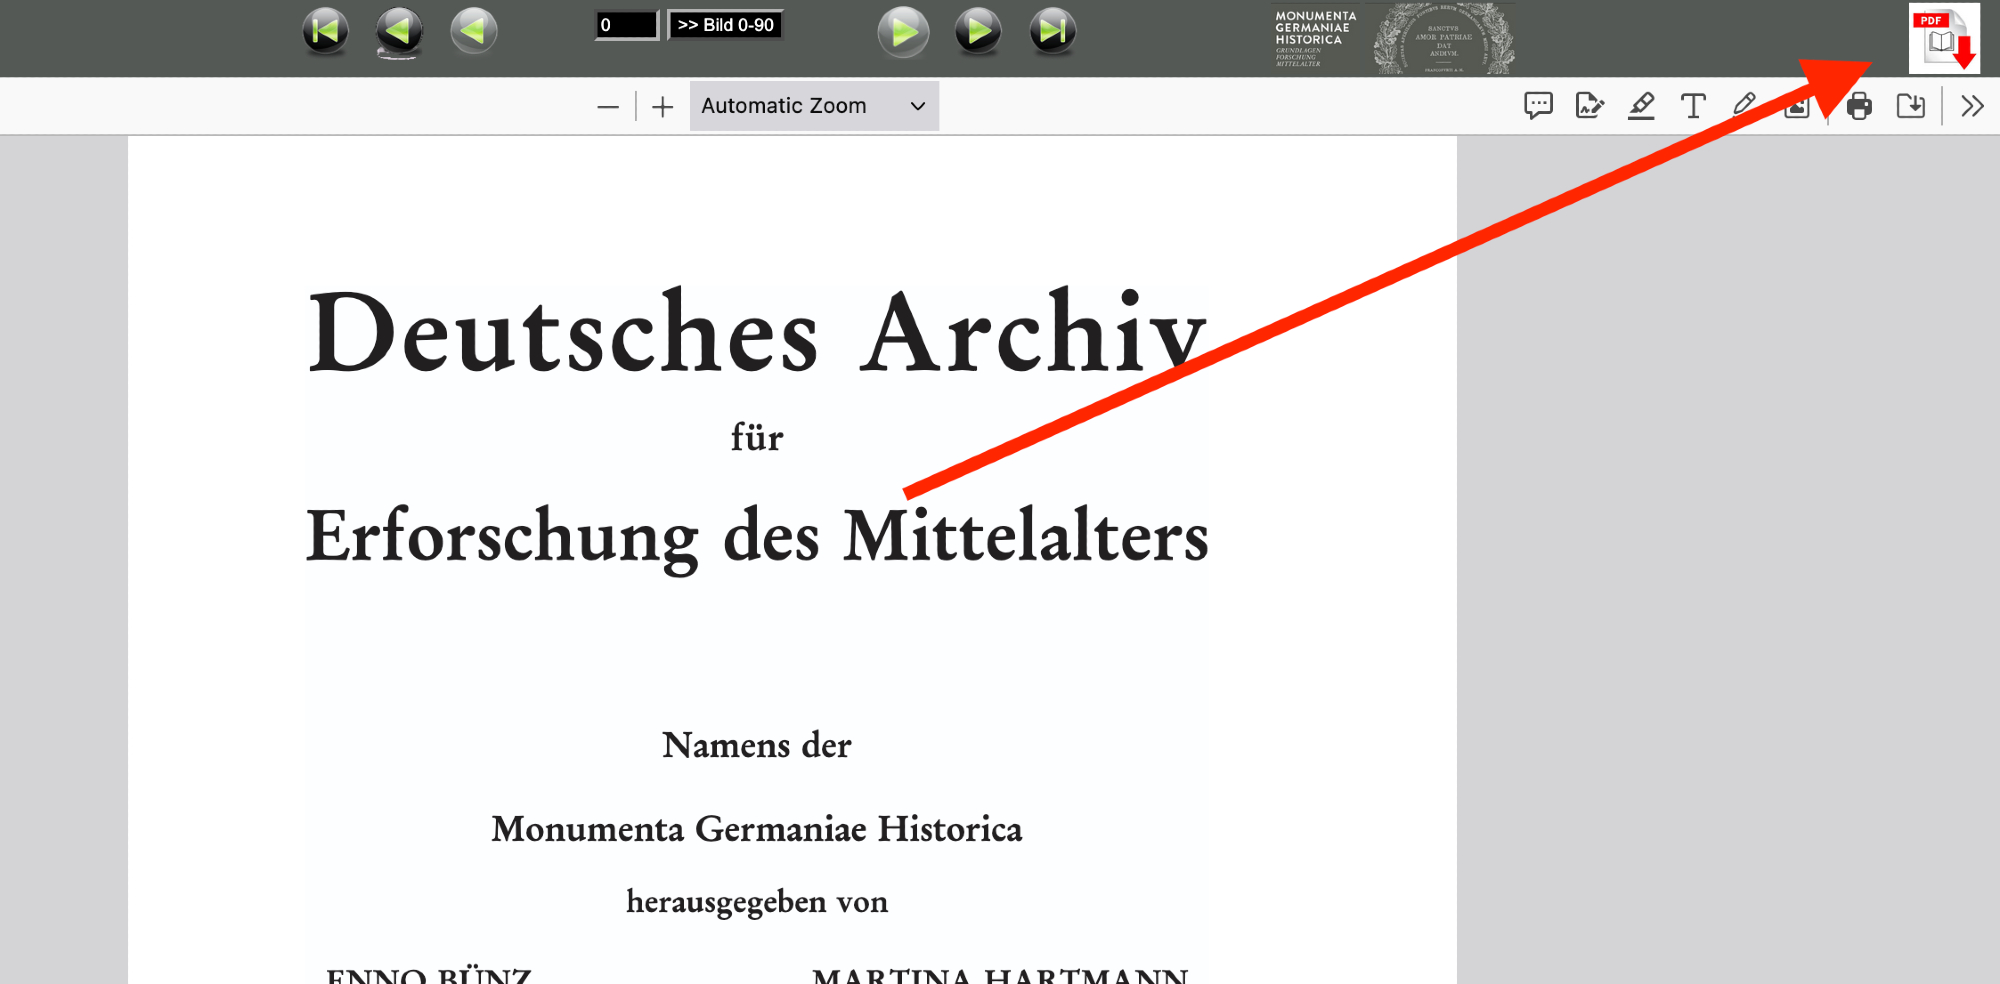Open the Monumenta Germaniae Historica logo link
Image resolution: width=2000 pixels, height=984 pixels.
tap(1393, 38)
